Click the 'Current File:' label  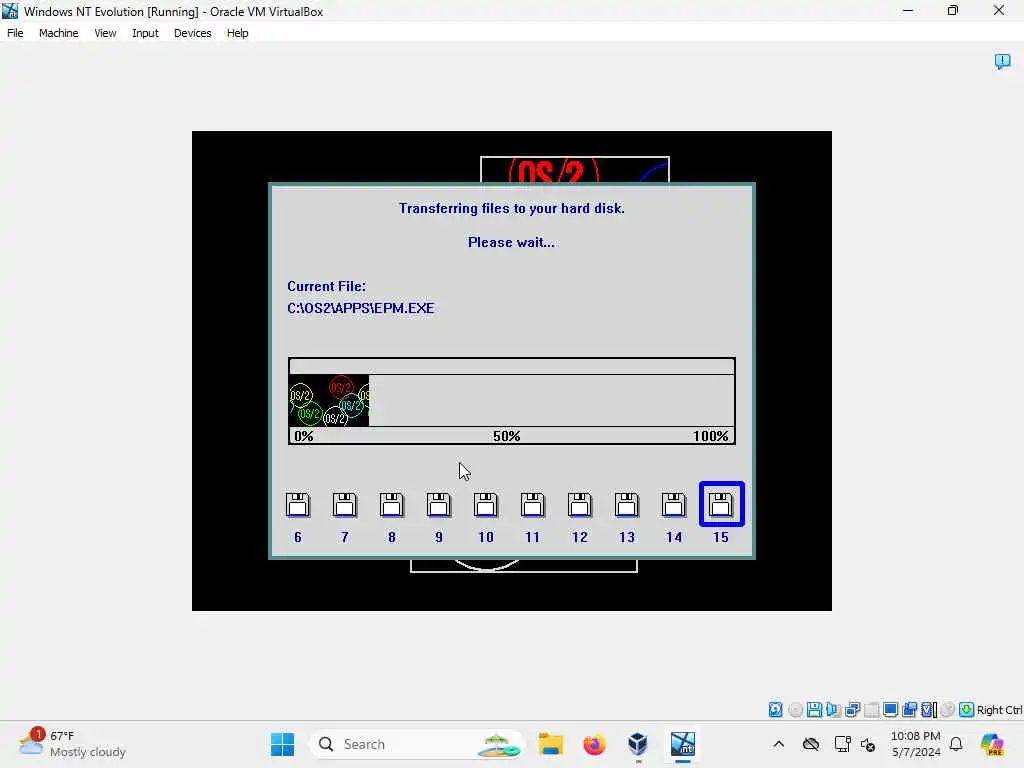pyautogui.click(x=327, y=286)
